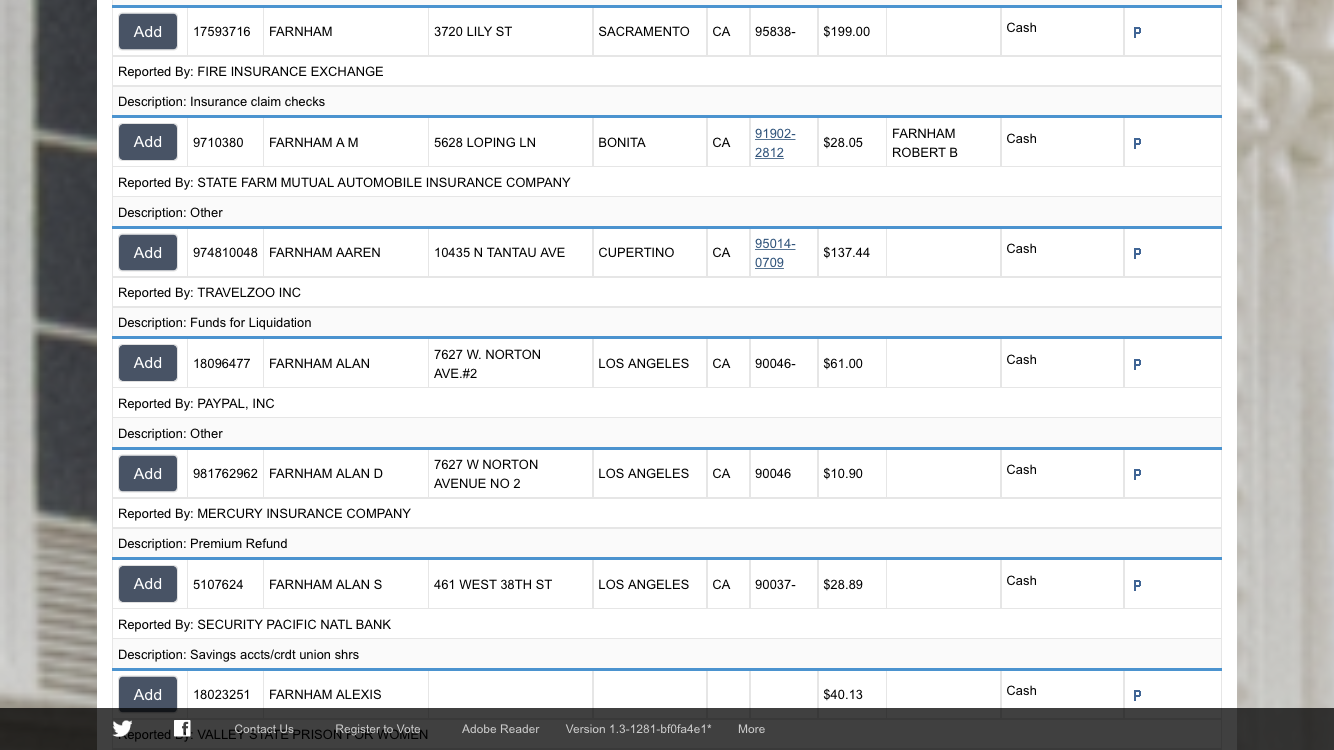Add property 974810048 FARNHAM AAREN

[x=148, y=253]
